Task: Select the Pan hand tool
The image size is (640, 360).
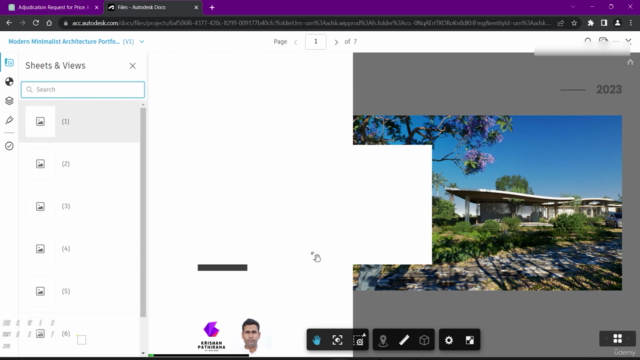Action: click(x=317, y=340)
